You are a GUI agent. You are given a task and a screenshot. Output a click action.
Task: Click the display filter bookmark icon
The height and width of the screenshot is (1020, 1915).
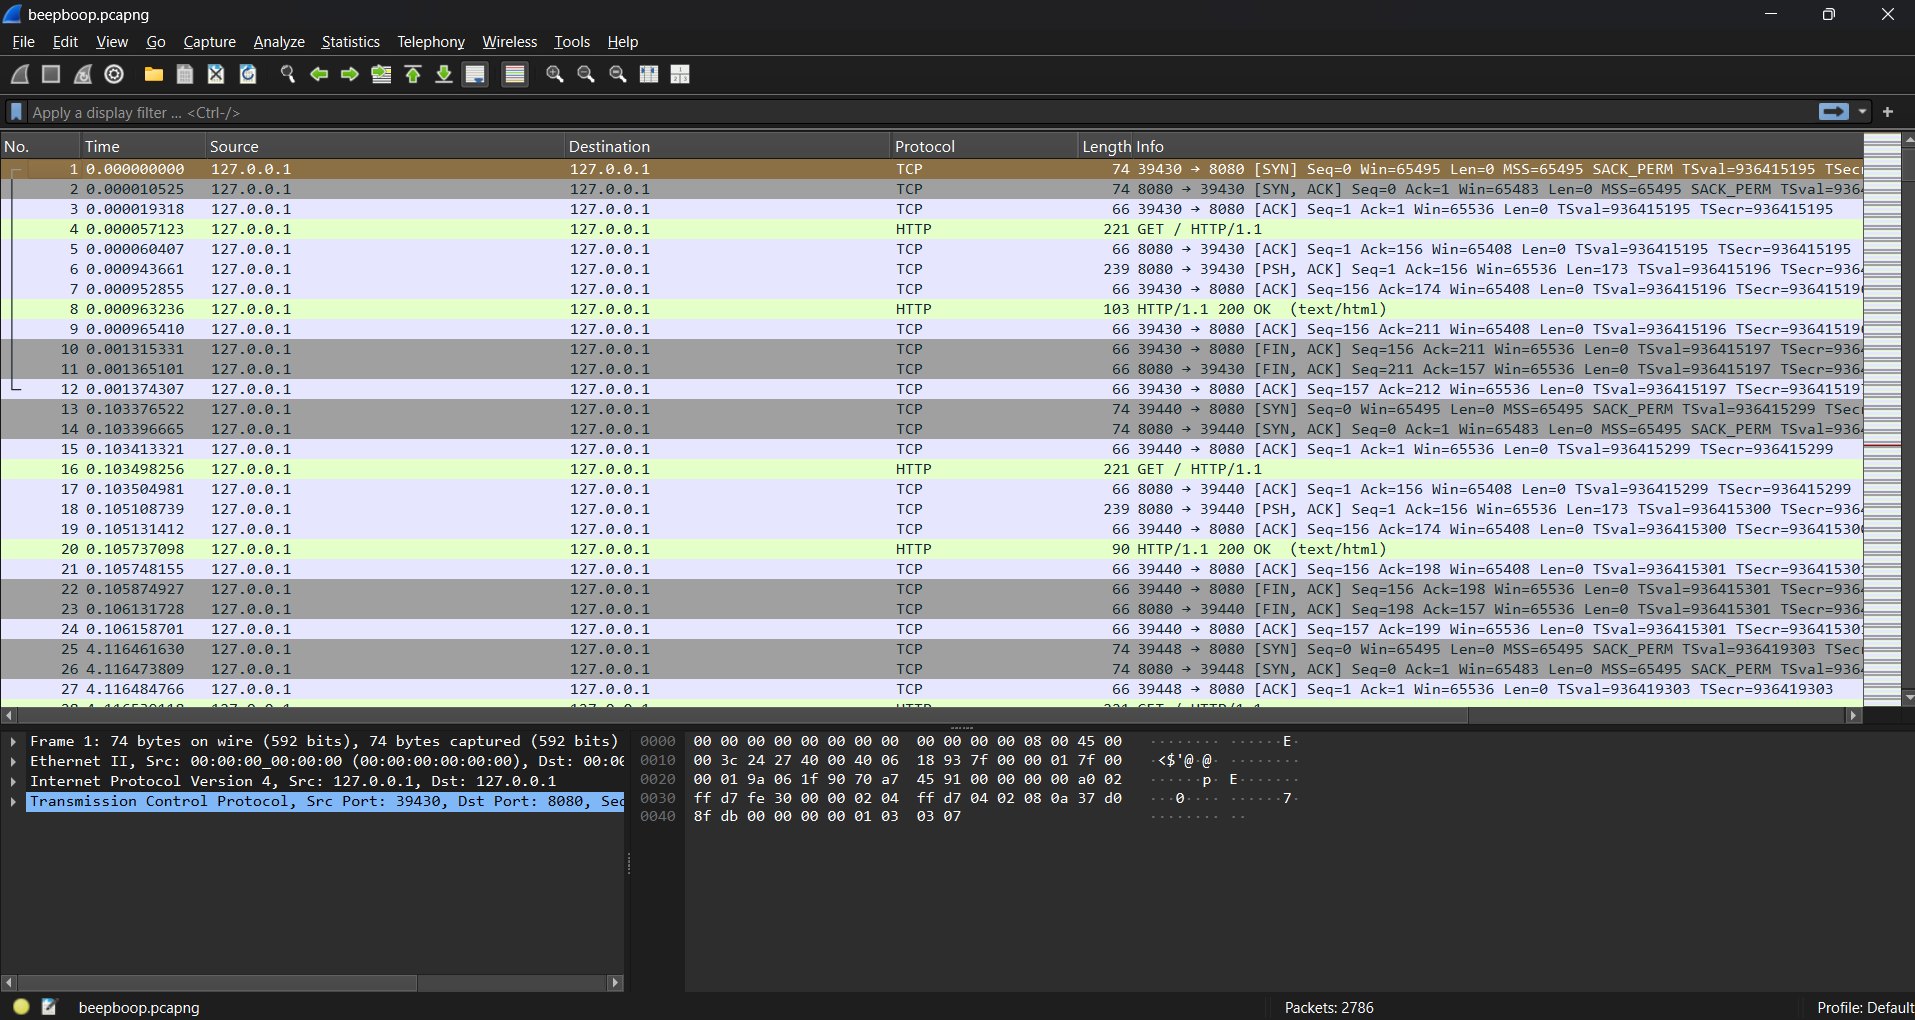click(16, 112)
